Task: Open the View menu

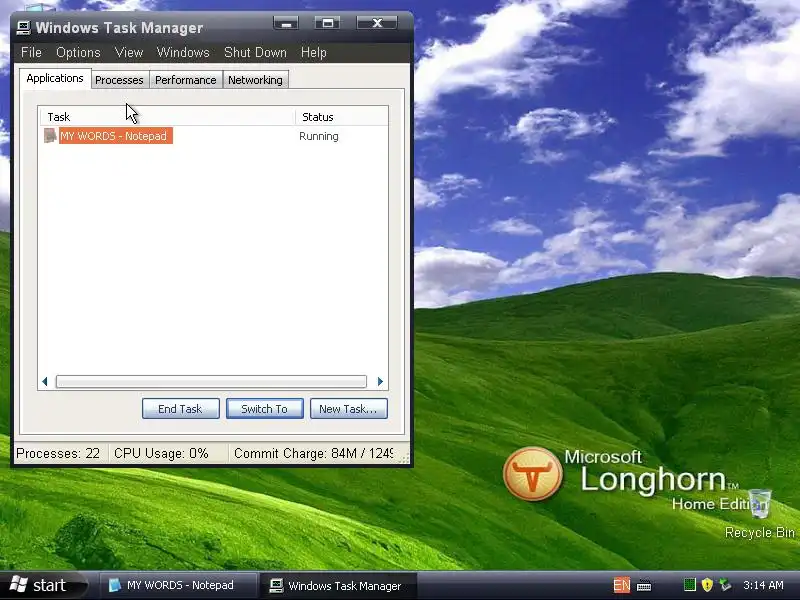Action: (x=129, y=53)
